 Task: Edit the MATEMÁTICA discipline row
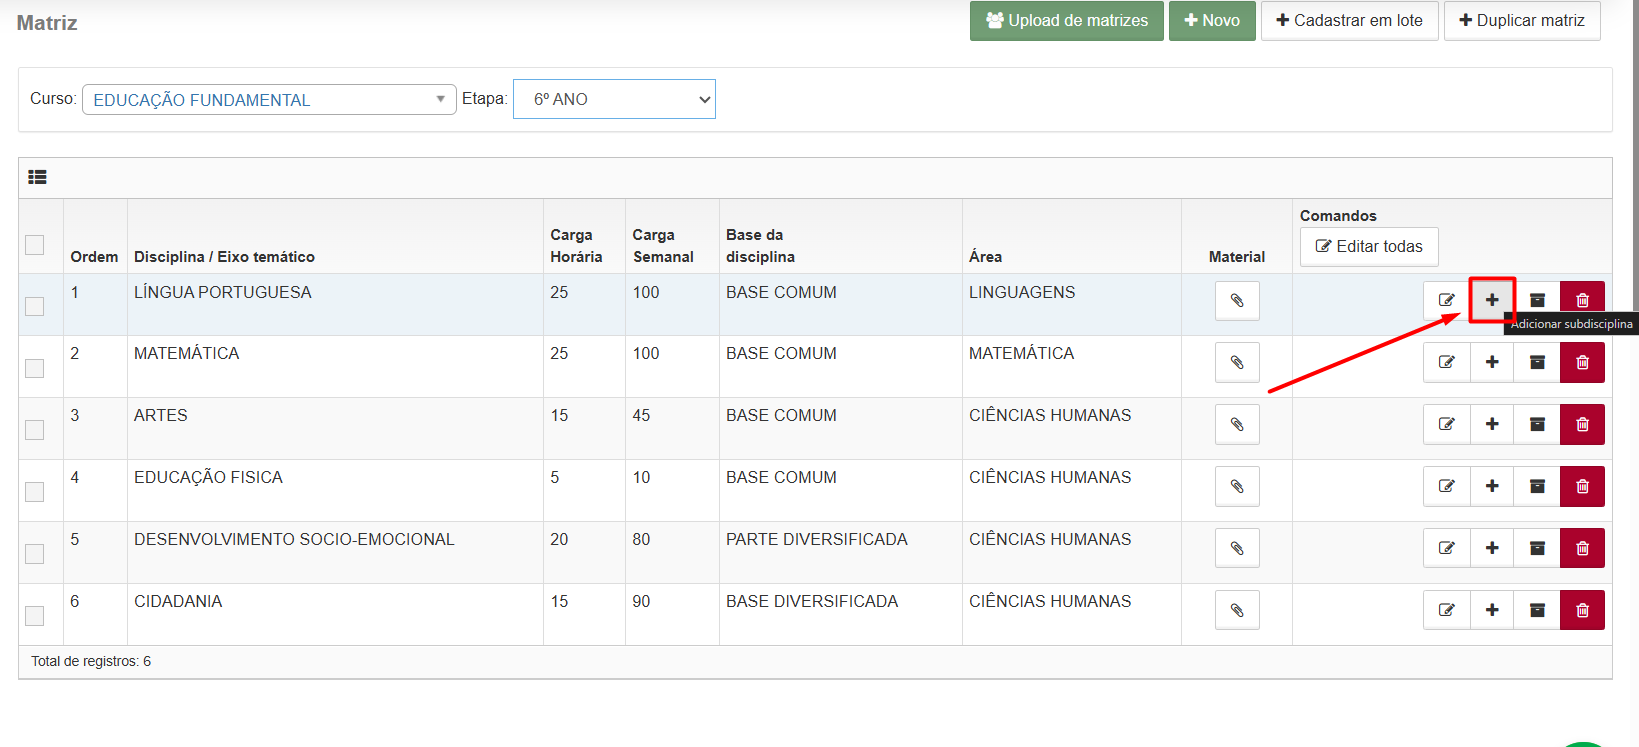click(1446, 362)
